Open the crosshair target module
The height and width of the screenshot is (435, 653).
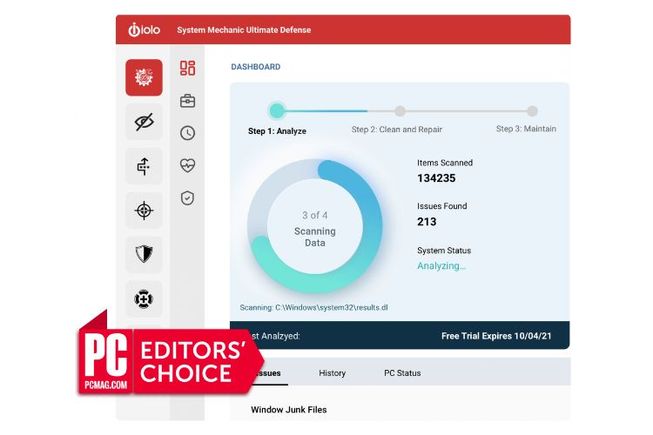[144, 211]
